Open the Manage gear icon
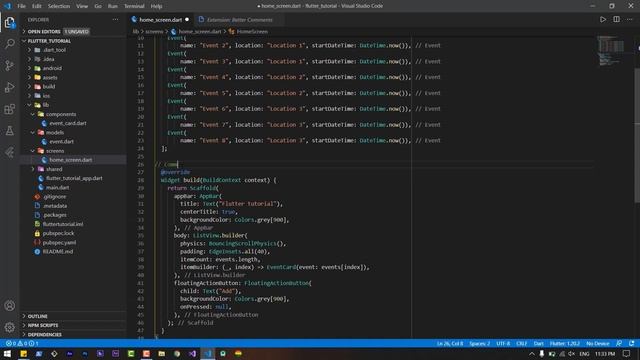The height and width of the screenshot is (360, 640). click(x=9, y=327)
